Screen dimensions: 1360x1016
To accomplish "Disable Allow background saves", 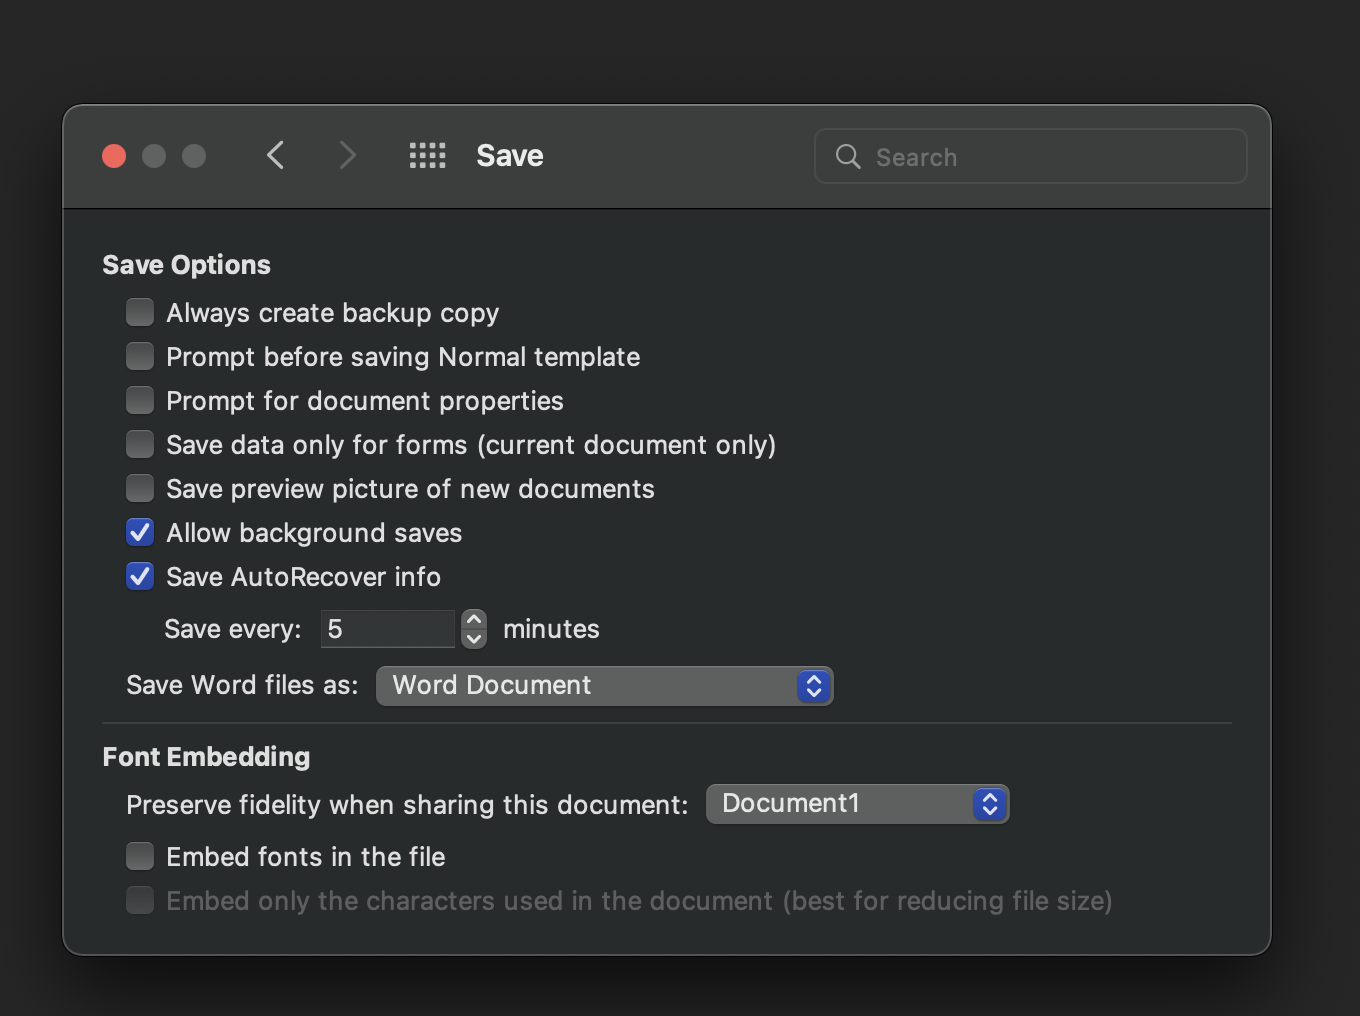I will [x=140, y=533].
